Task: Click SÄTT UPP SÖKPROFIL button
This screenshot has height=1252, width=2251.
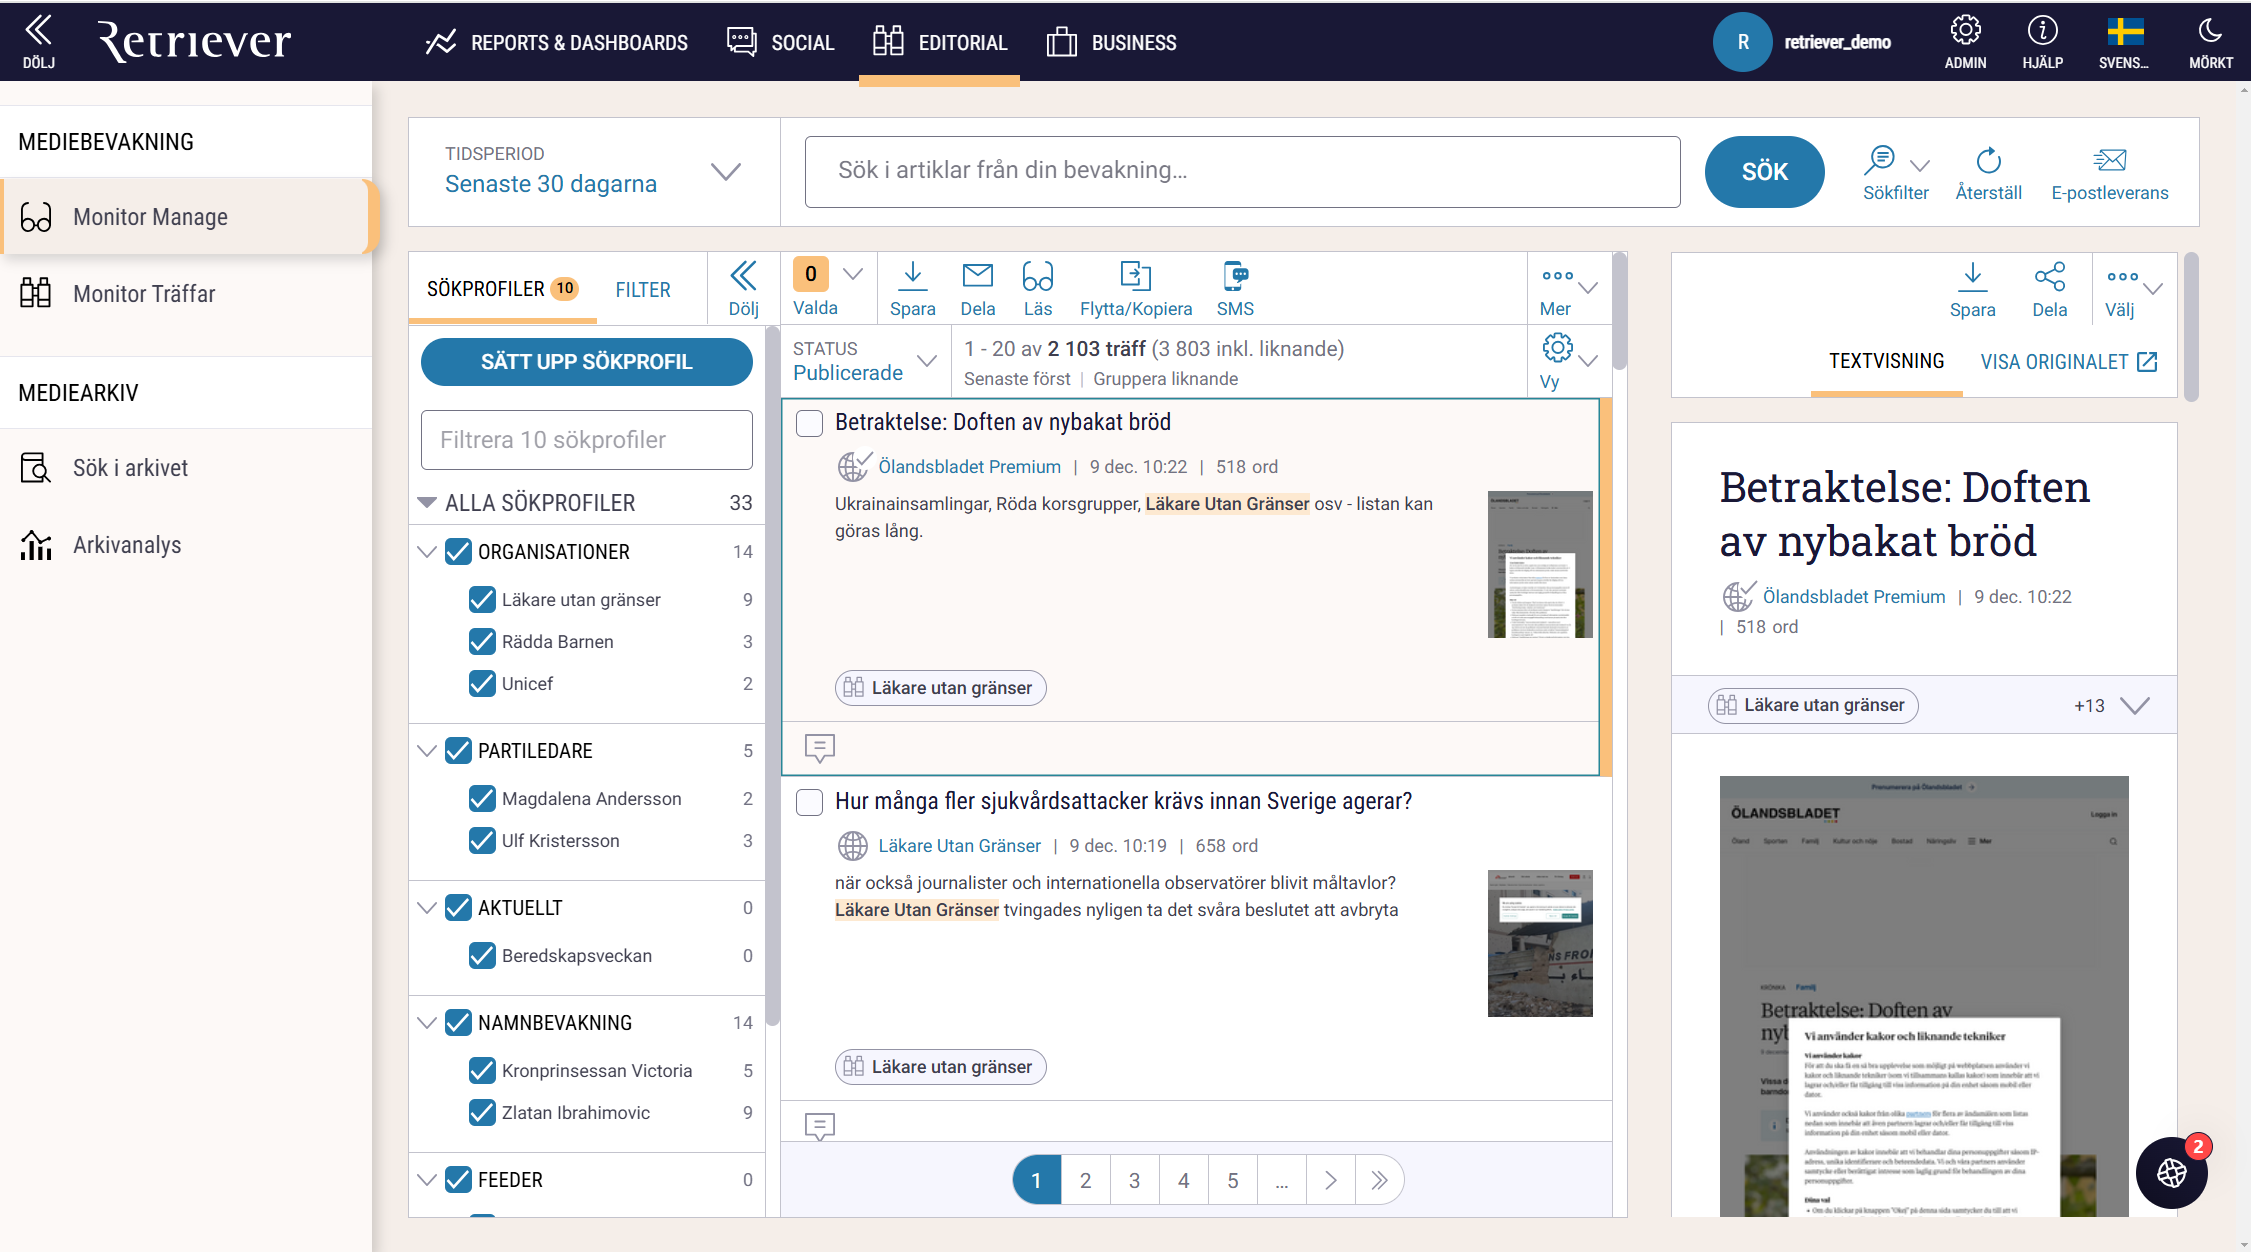Action: coord(587,362)
